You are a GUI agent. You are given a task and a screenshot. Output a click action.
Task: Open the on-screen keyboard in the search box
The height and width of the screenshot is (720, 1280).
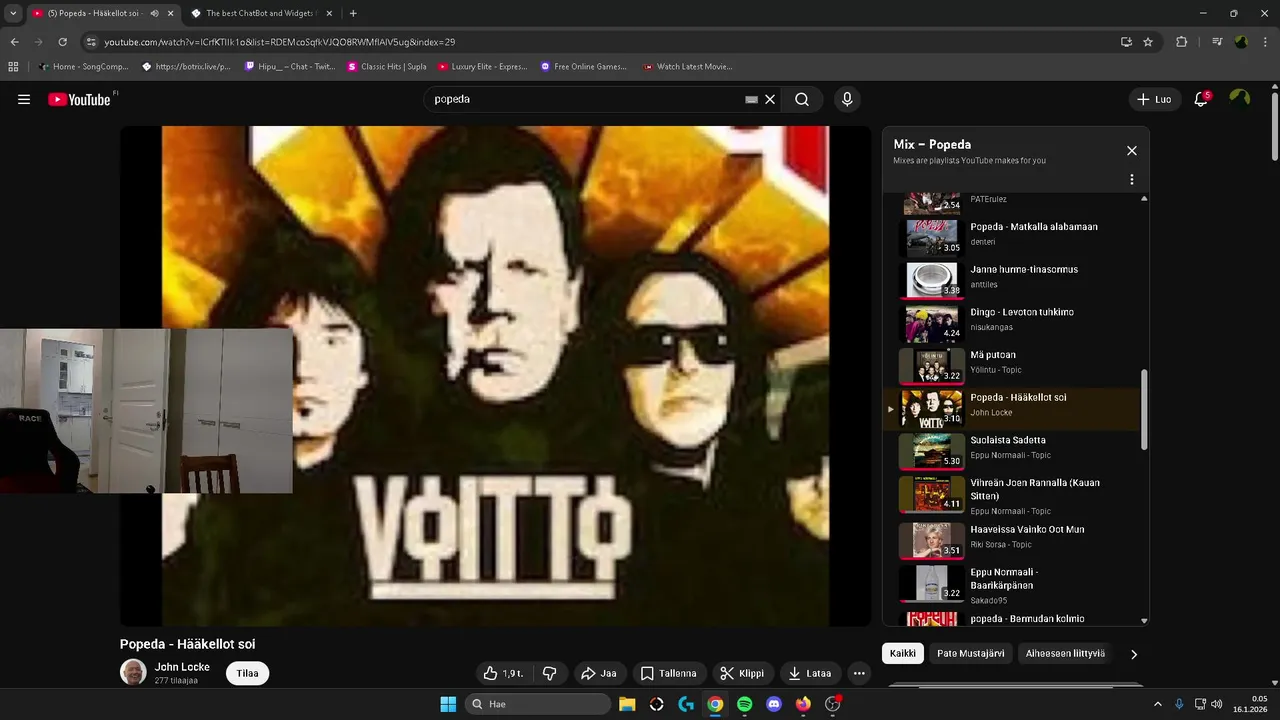click(752, 99)
